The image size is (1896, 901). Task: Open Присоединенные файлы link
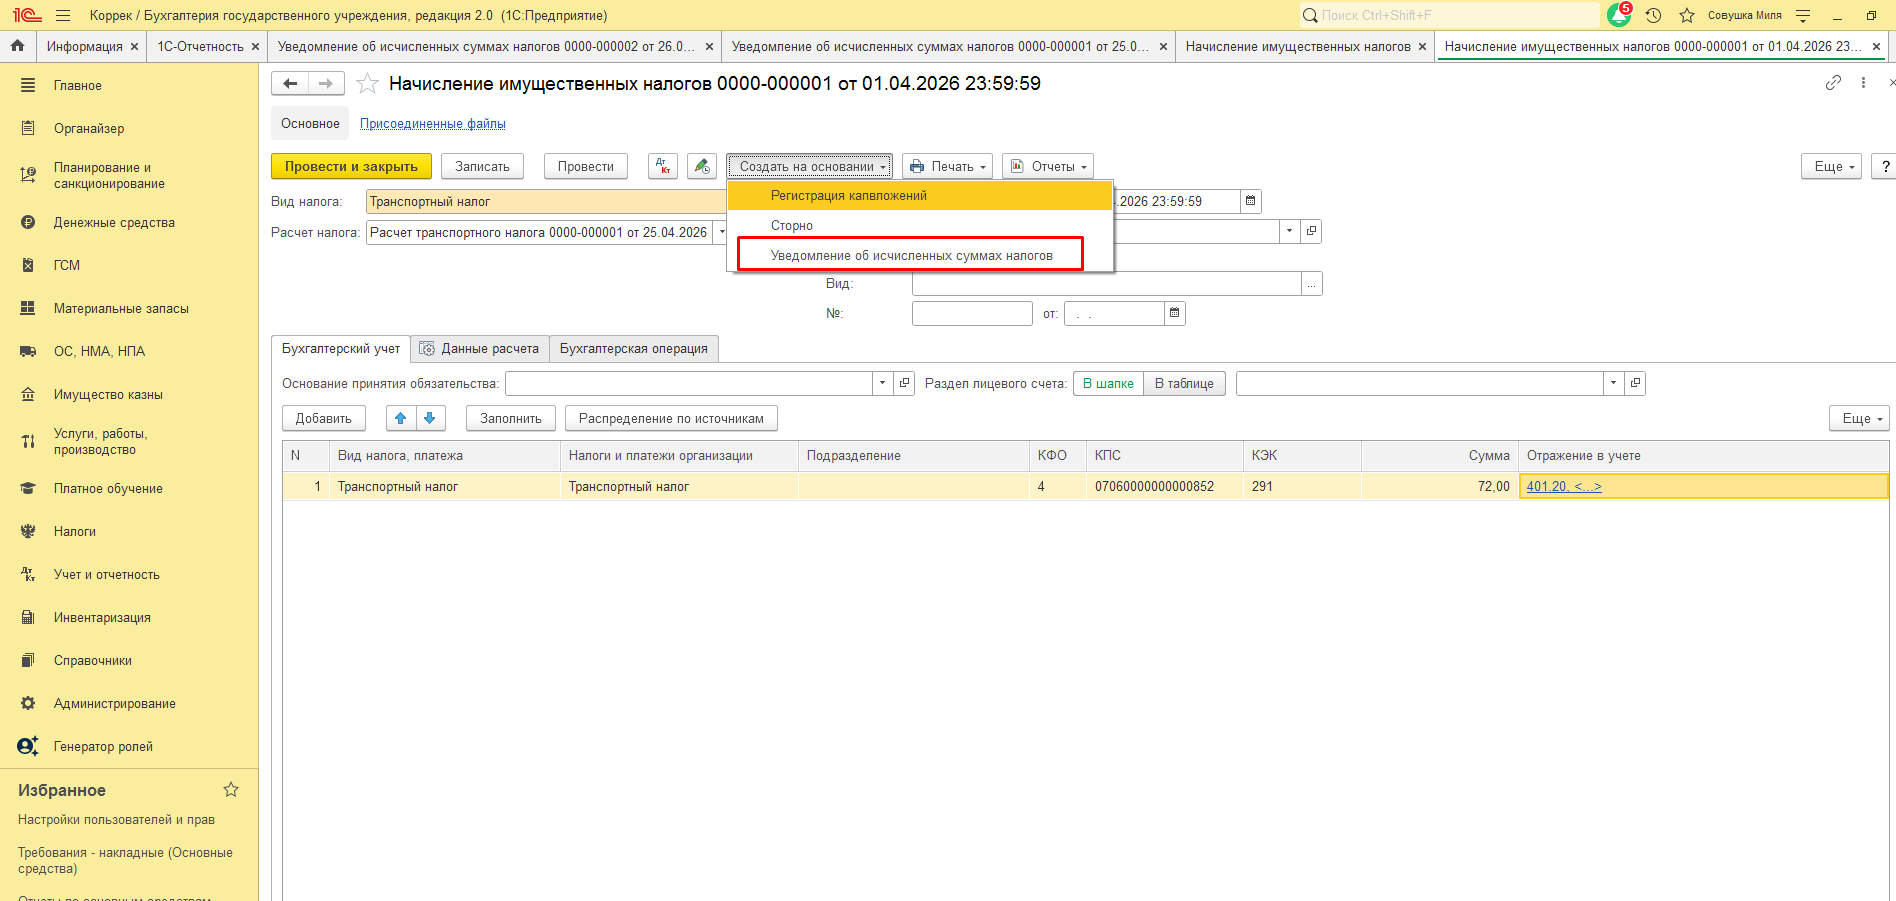point(433,123)
